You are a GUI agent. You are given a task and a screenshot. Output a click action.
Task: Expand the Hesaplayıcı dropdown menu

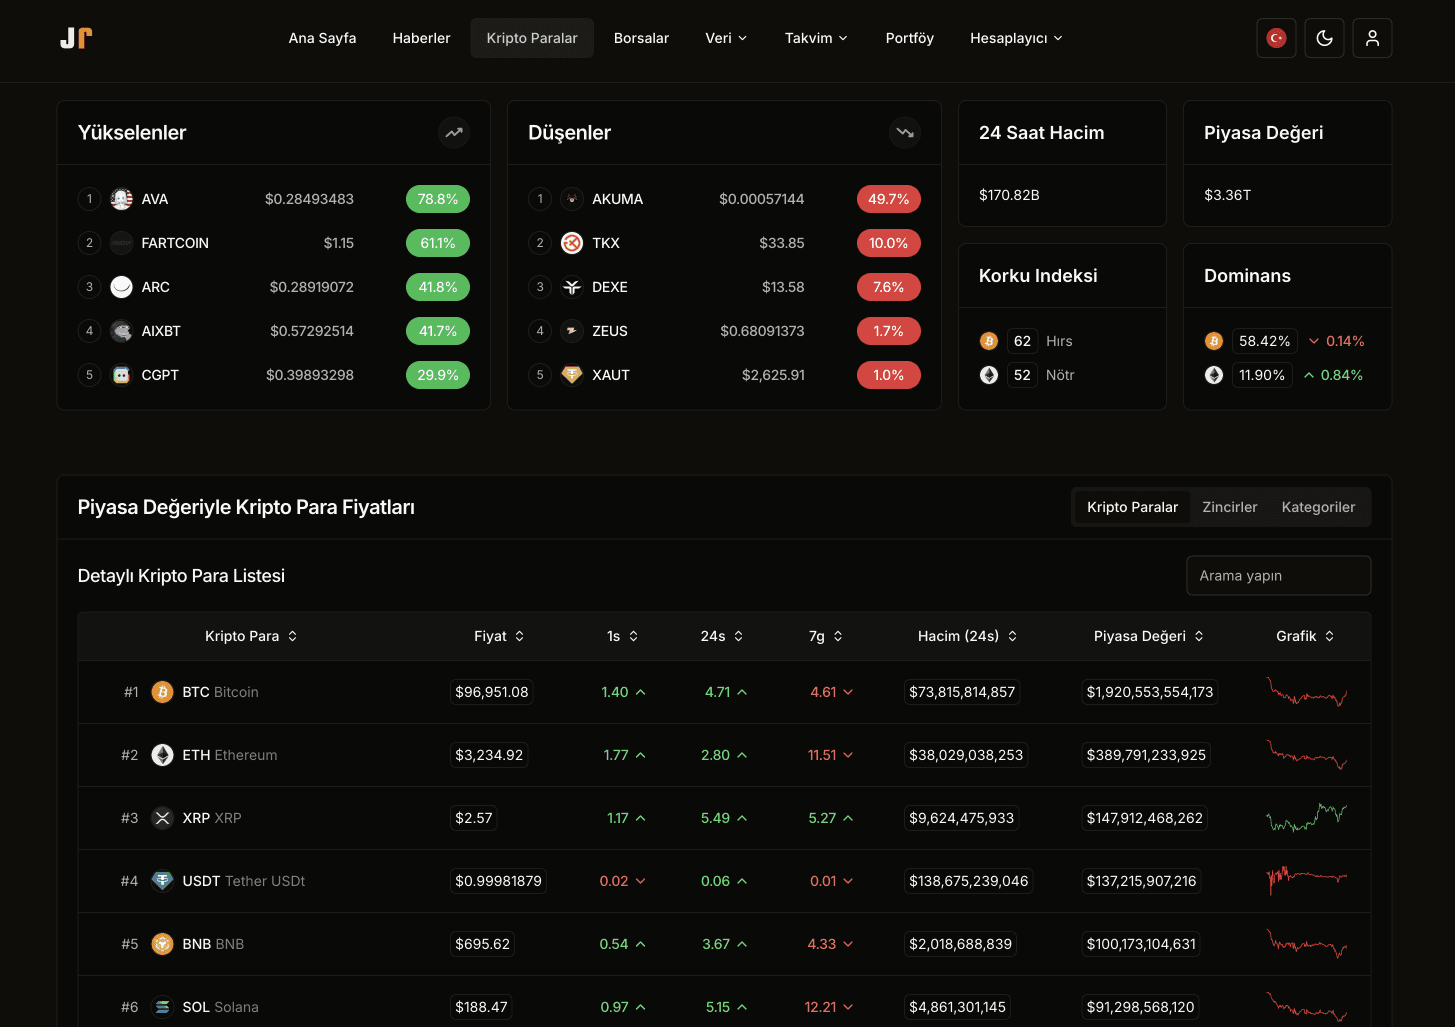pyautogui.click(x=1016, y=38)
